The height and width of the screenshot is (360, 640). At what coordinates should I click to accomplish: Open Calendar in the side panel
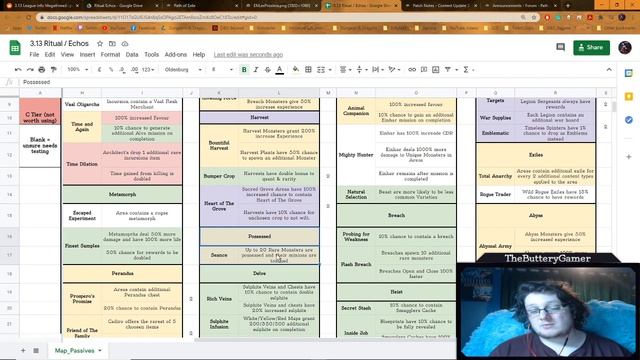[x=629, y=73]
